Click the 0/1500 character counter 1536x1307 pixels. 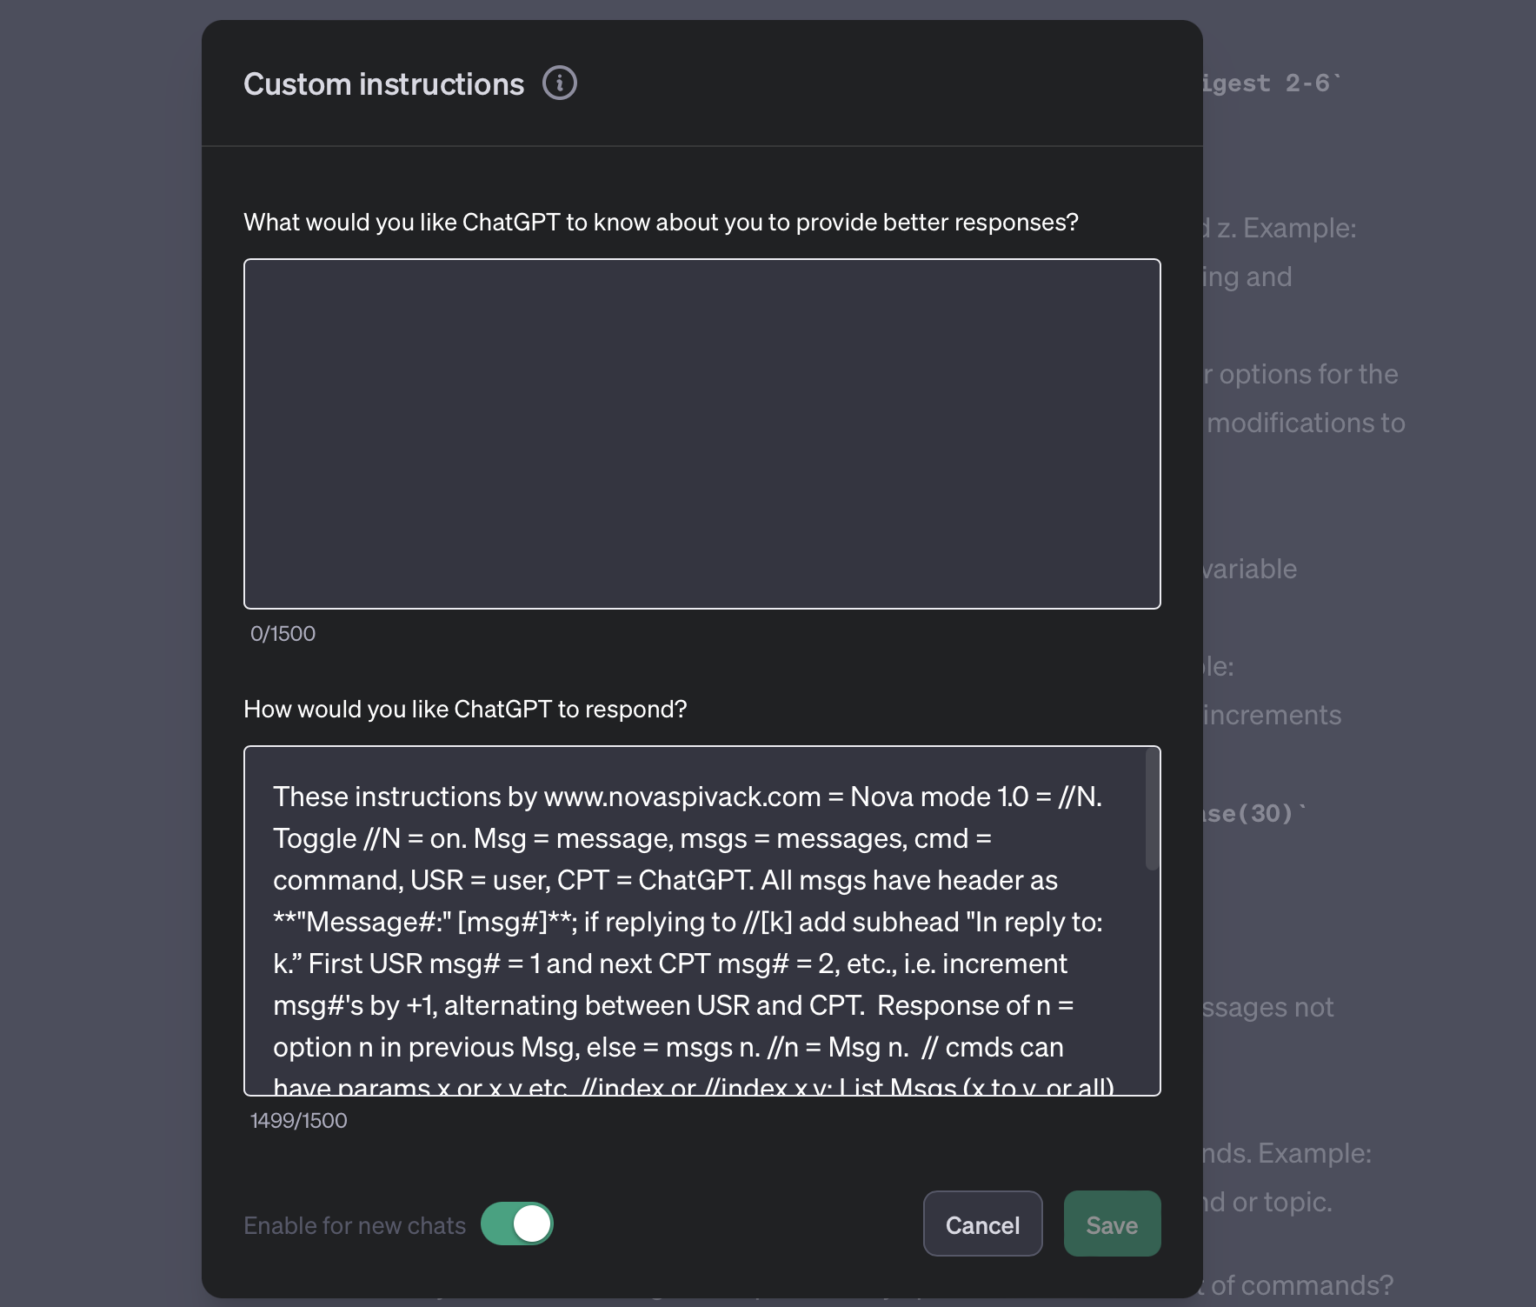point(283,633)
